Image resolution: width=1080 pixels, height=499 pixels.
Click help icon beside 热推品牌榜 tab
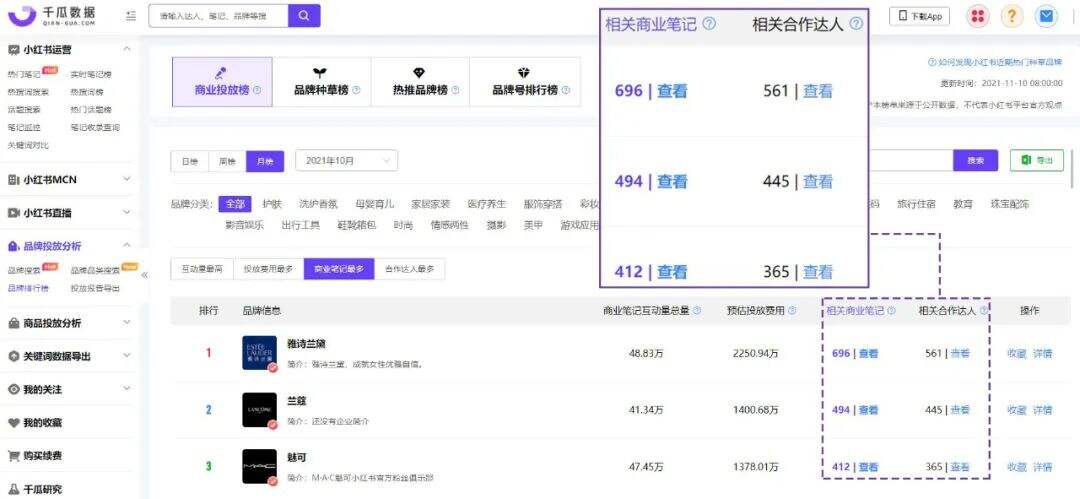(455, 90)
